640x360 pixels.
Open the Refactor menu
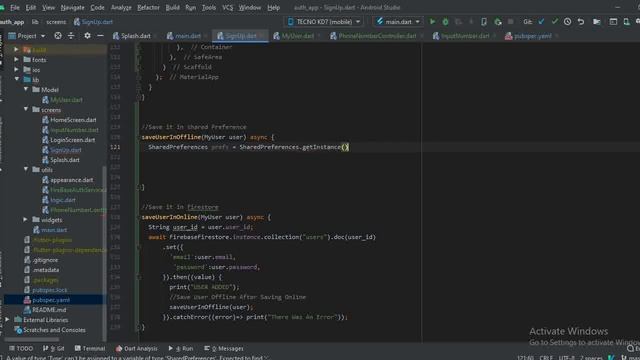(x=148, y=7)
